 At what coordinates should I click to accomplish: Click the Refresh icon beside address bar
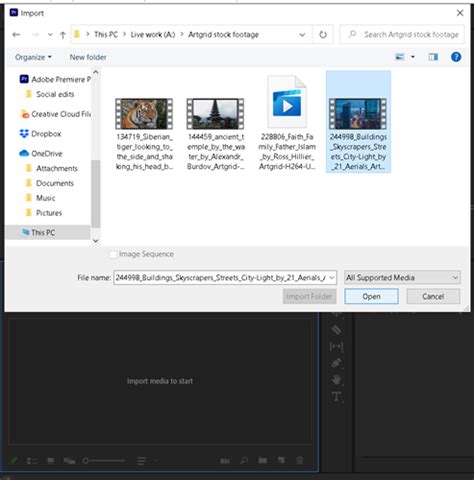coord(323,34)
